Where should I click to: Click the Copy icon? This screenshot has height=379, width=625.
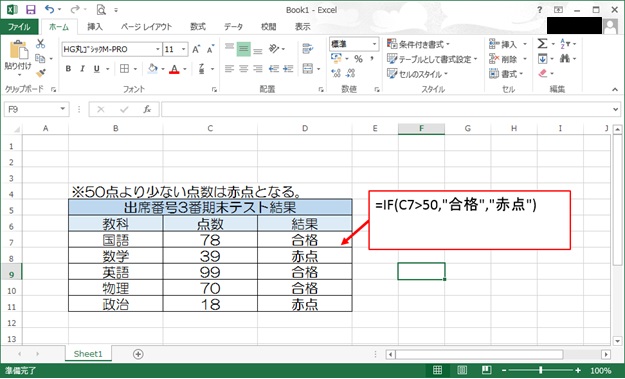(x=40, y=59)
